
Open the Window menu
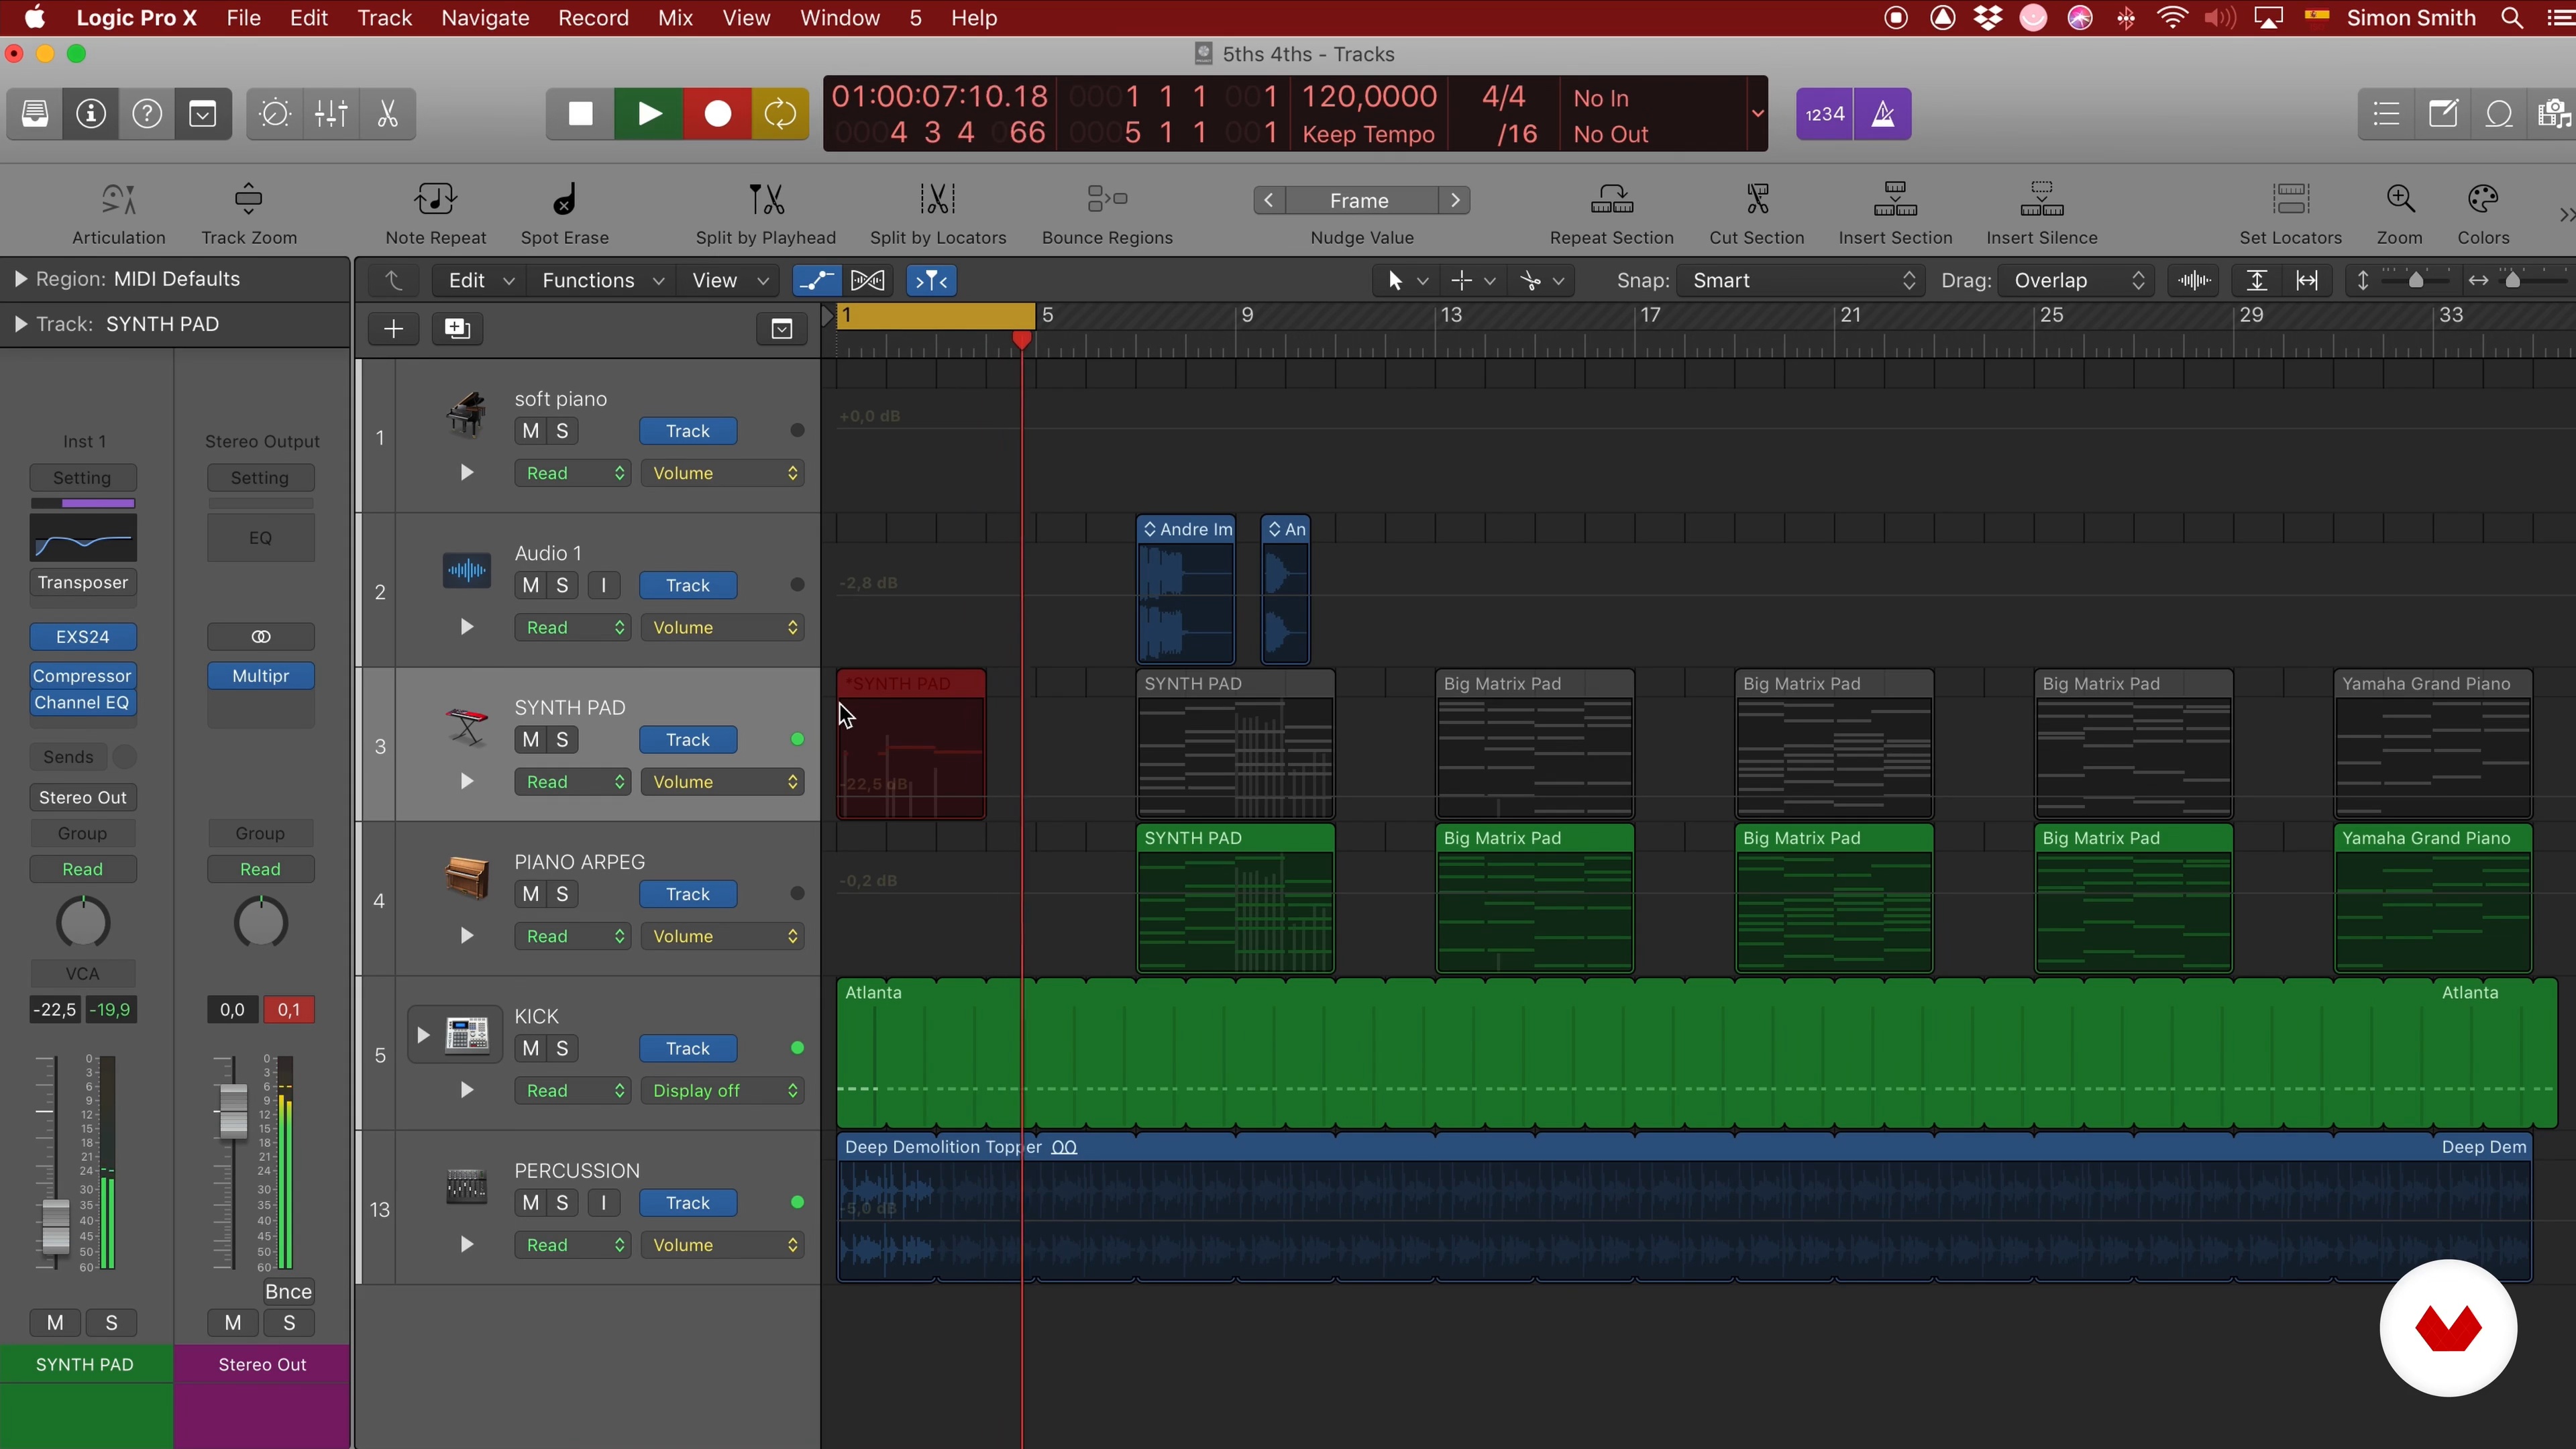(839, 18)
